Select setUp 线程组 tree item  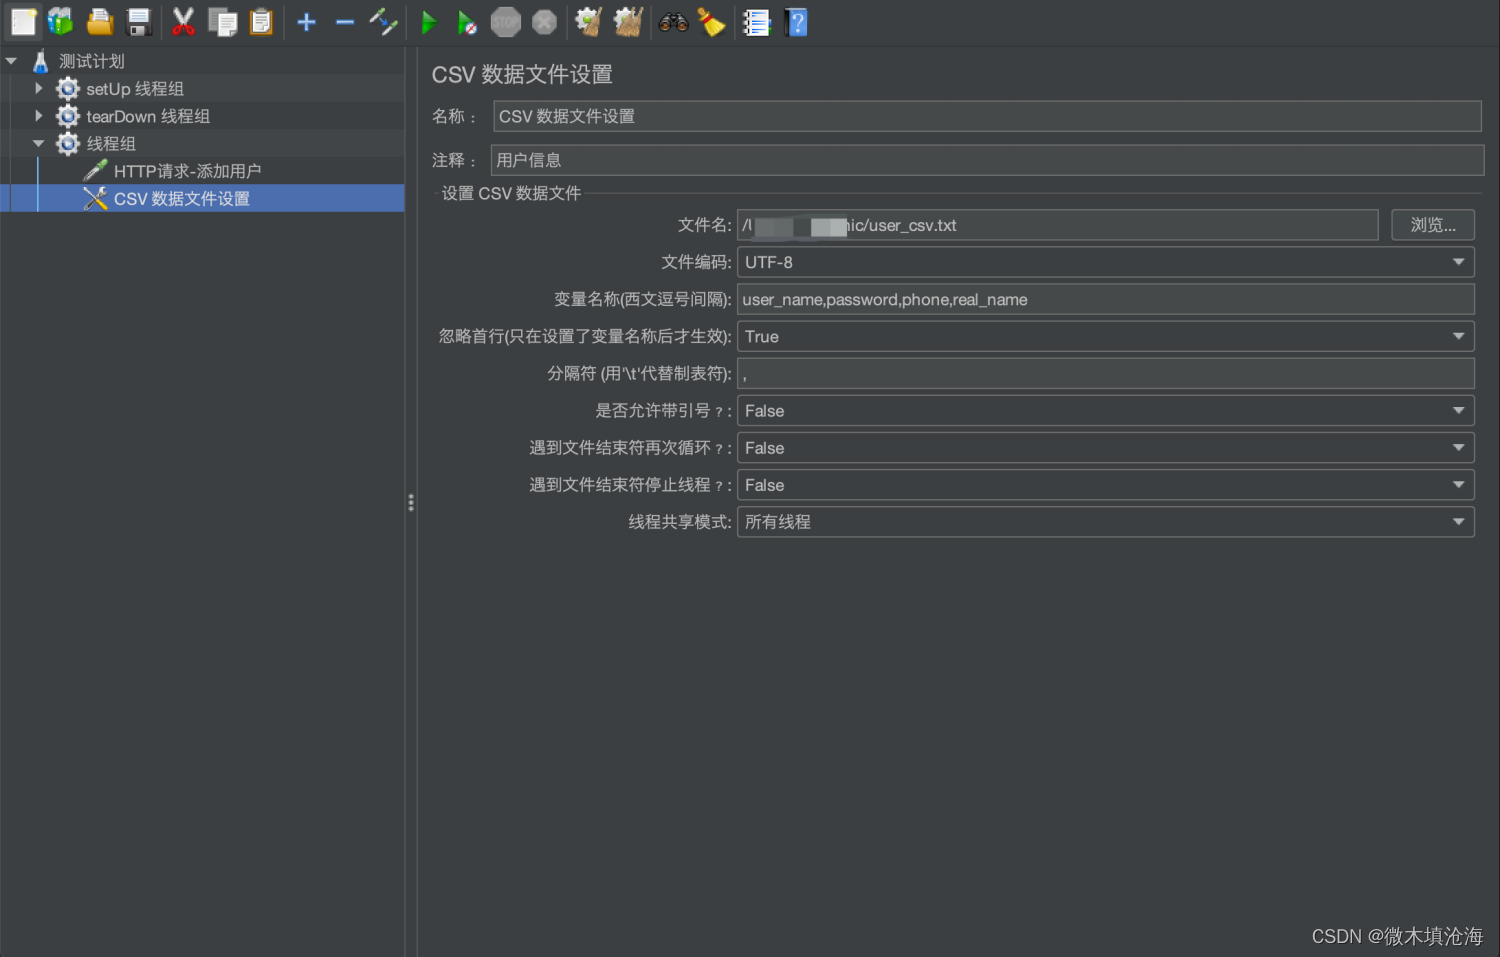[x=135, y=89]
